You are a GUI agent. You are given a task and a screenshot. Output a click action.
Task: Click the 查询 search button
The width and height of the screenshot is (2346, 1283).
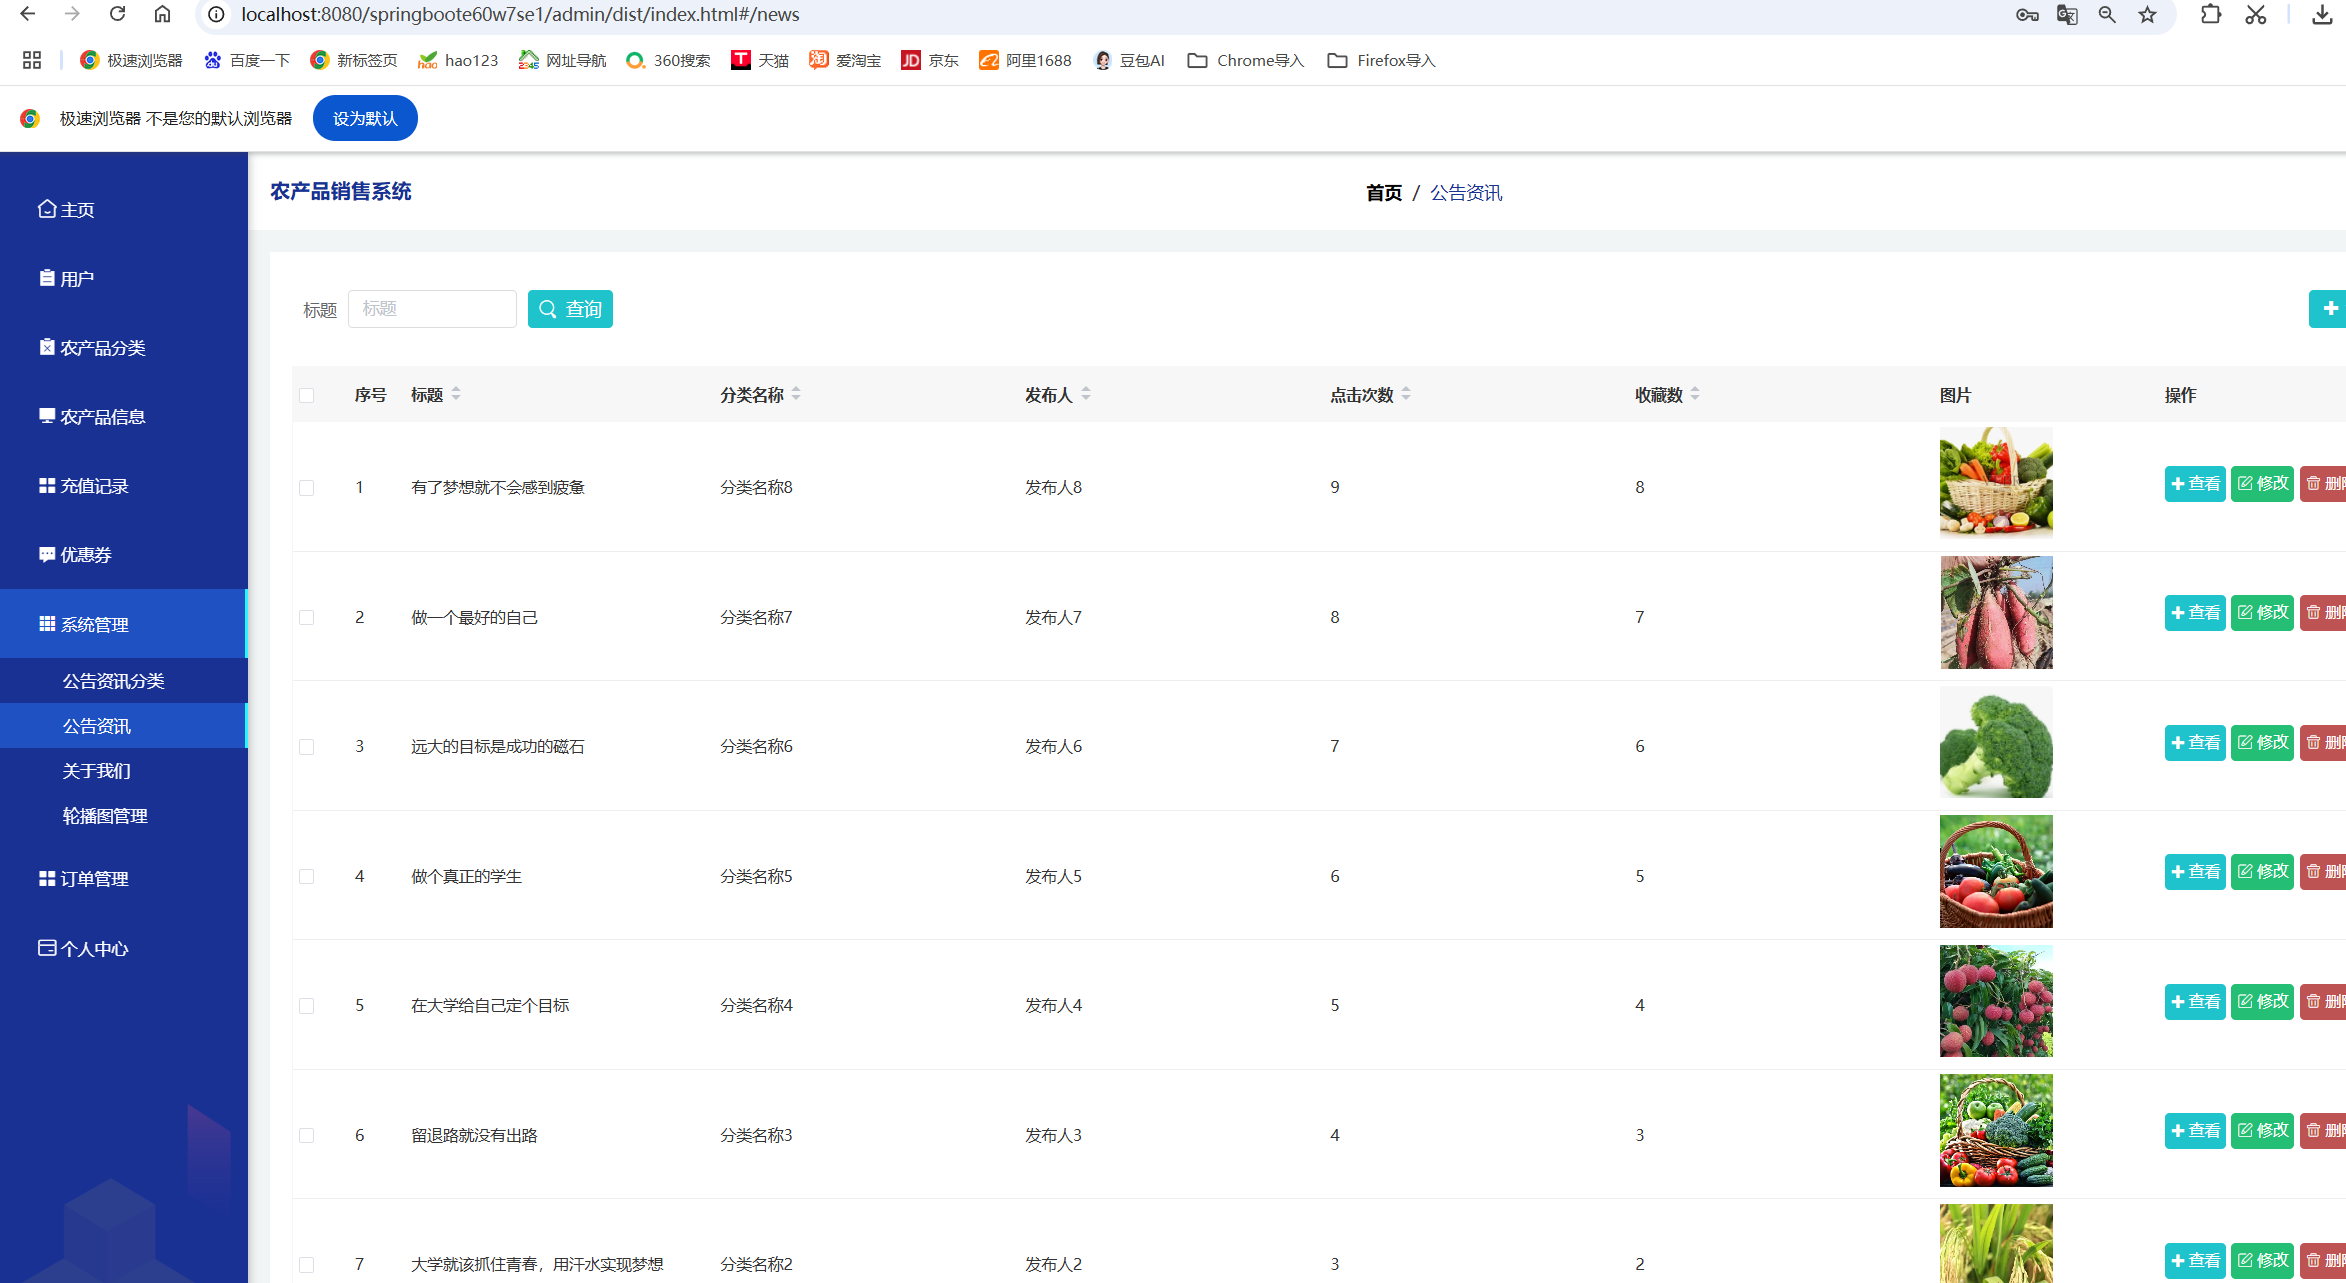pyautogui.click(x=570, y=309)
